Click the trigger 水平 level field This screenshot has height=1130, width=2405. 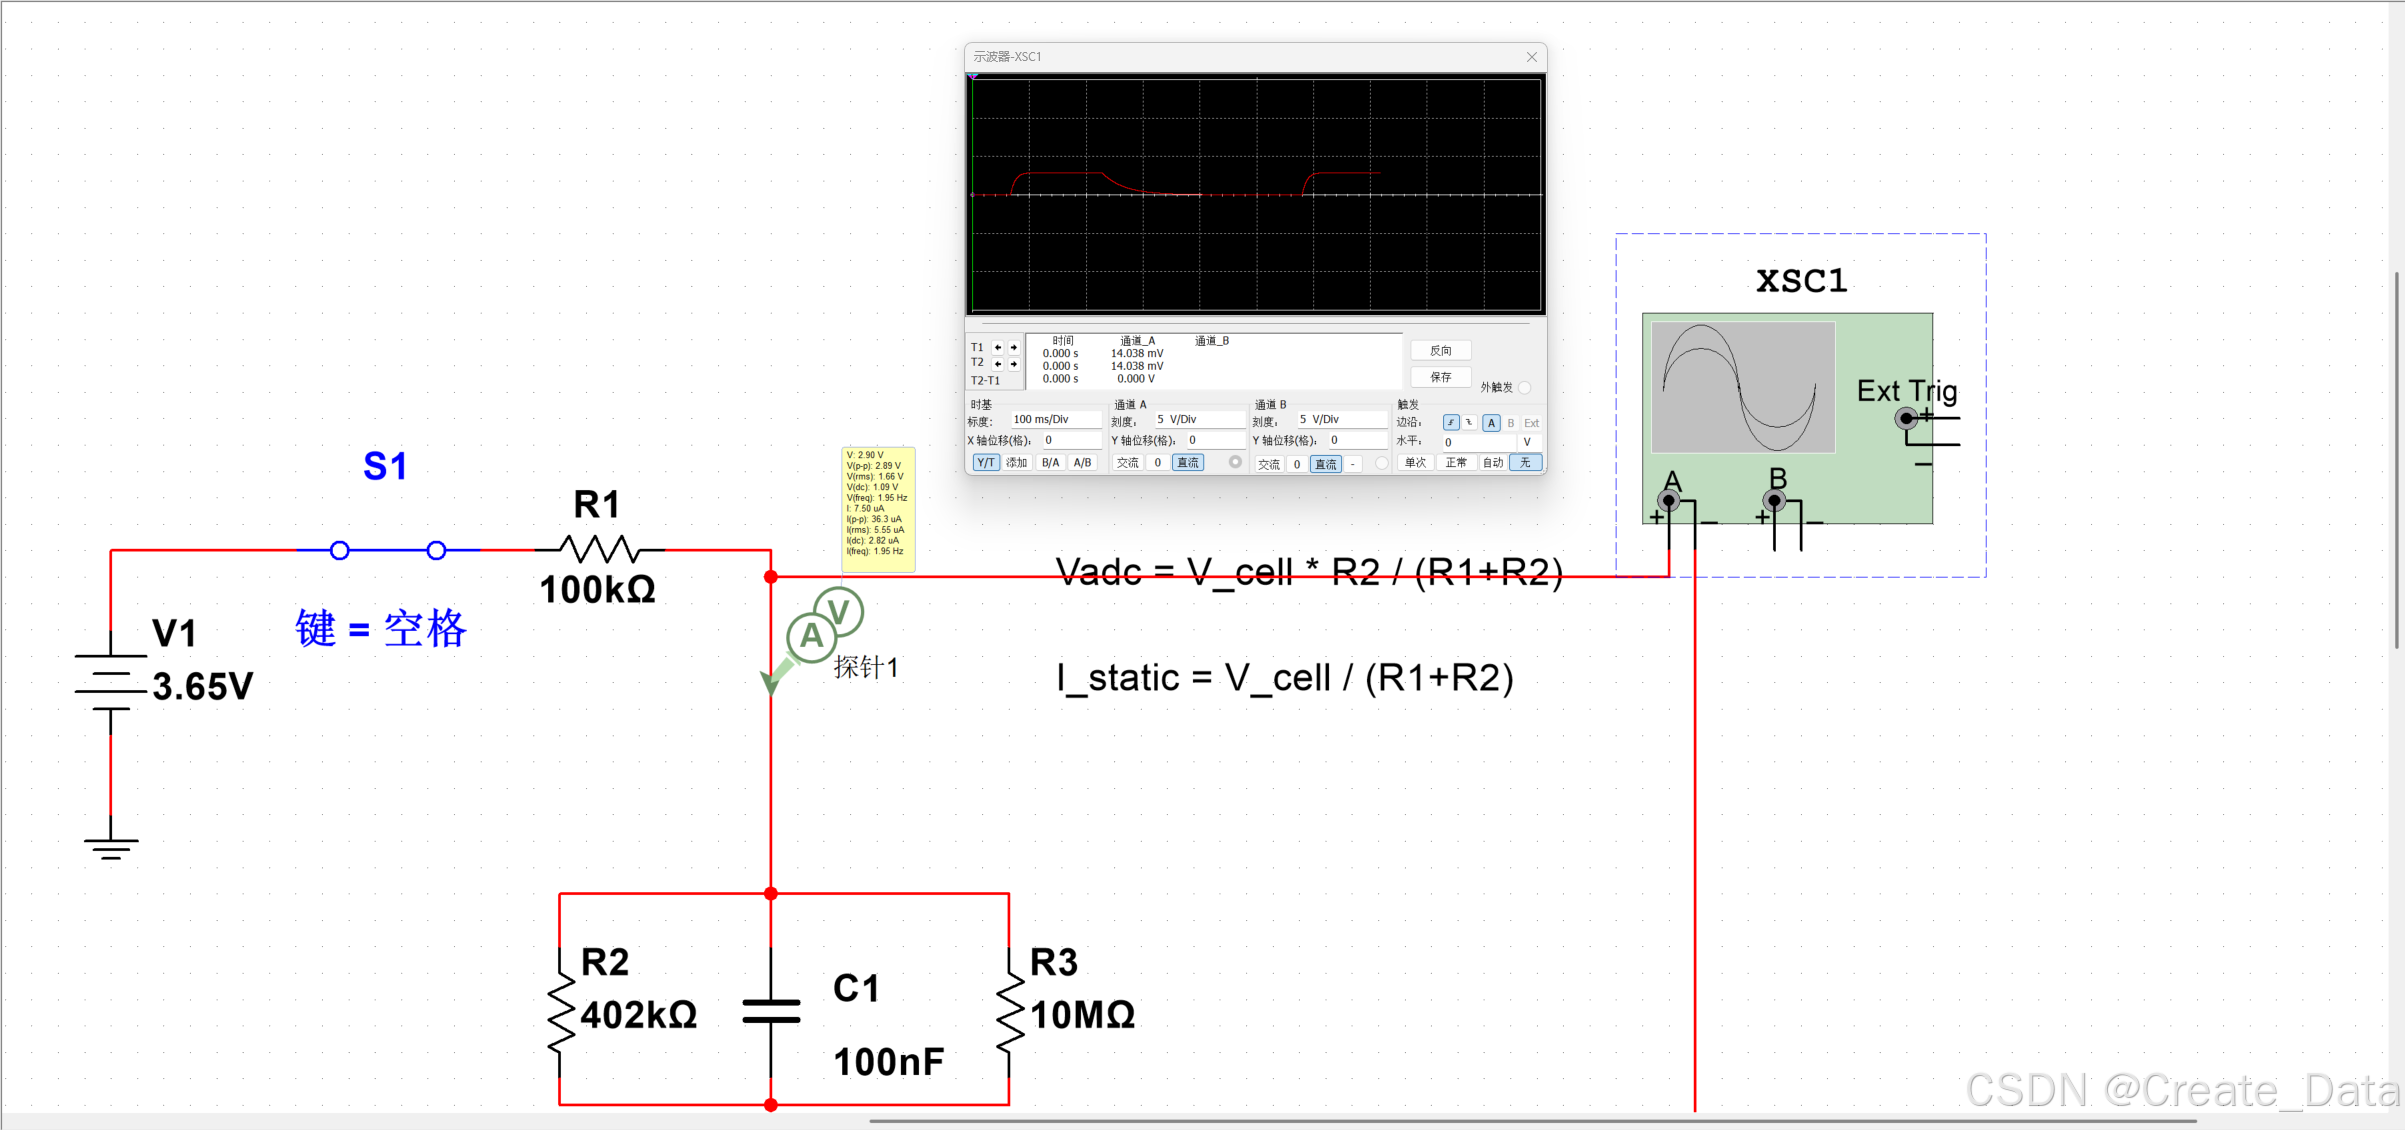coord(1479,442)
